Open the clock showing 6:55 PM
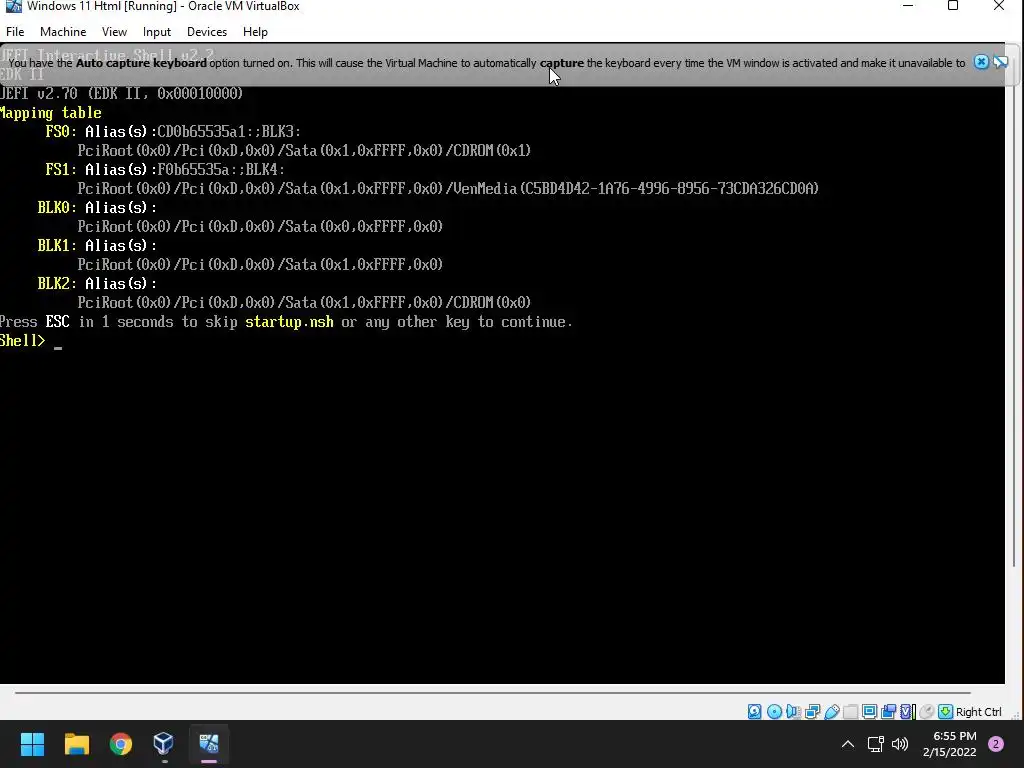Image resolution: width=1024 pixels, height=768 pixels. [949, 744]
